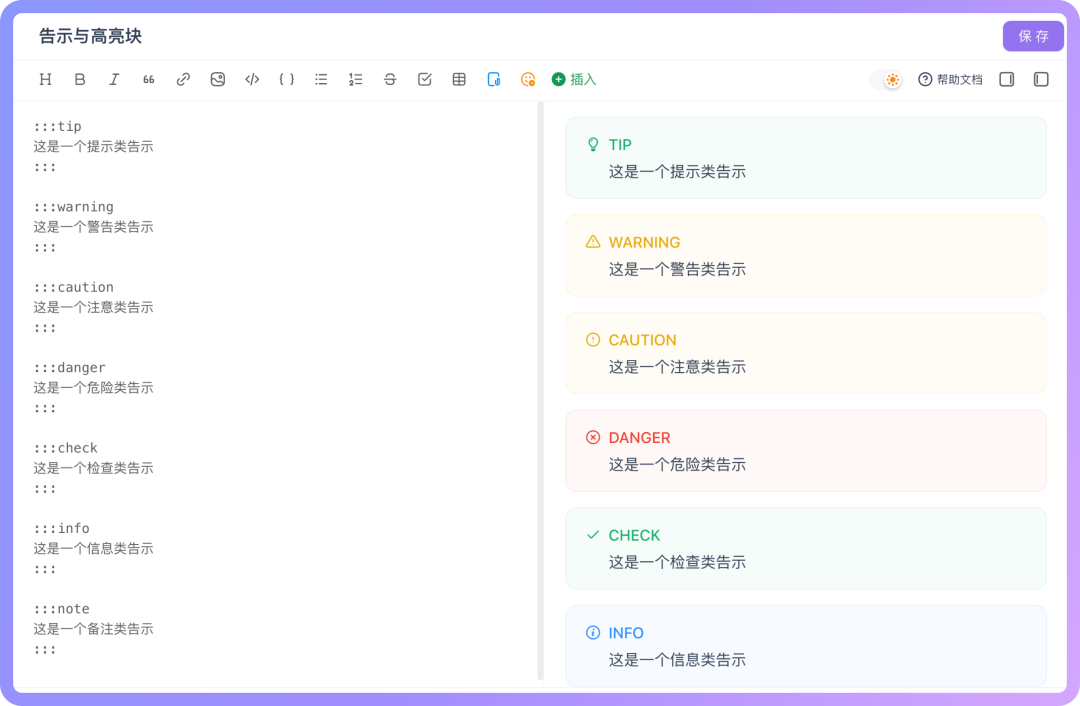
Task: Click the :::caution line in the editor
Action: [x=74, y=287]
